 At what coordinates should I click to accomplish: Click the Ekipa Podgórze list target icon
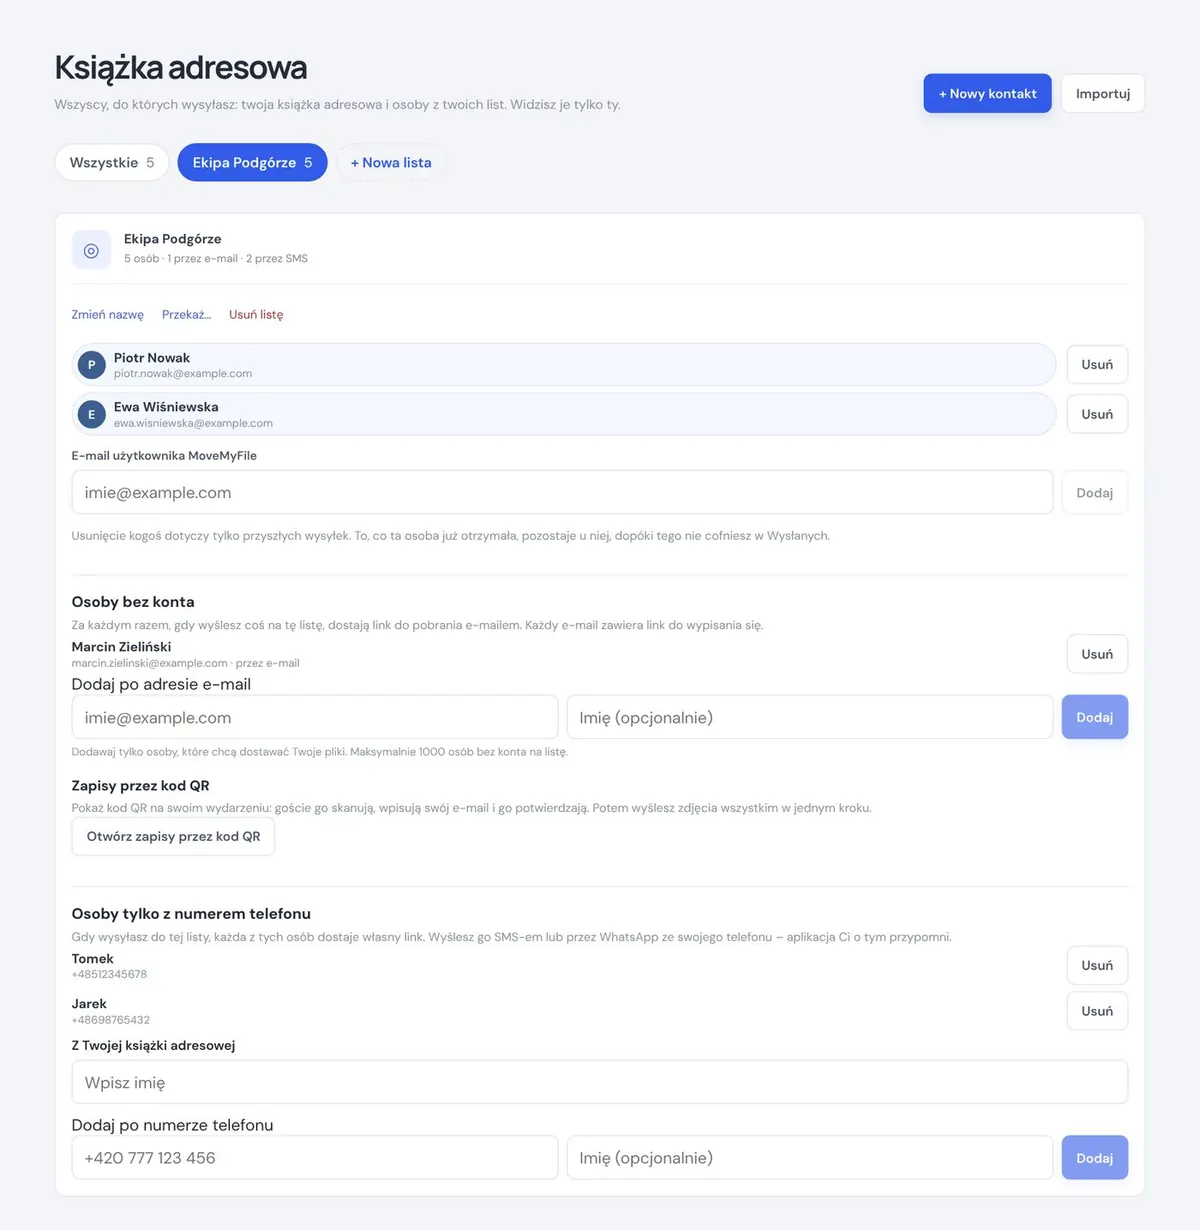point(91,250)
